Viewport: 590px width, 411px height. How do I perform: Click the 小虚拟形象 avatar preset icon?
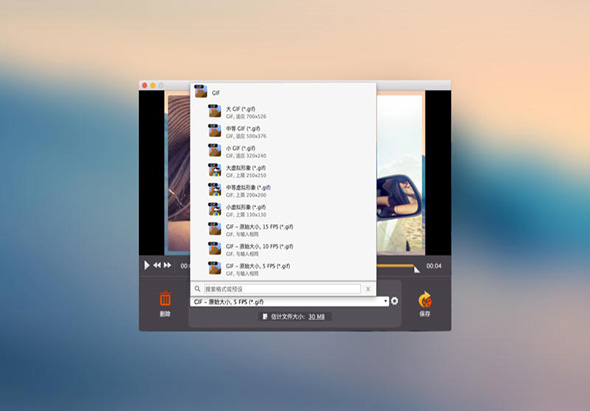(214, 209)
